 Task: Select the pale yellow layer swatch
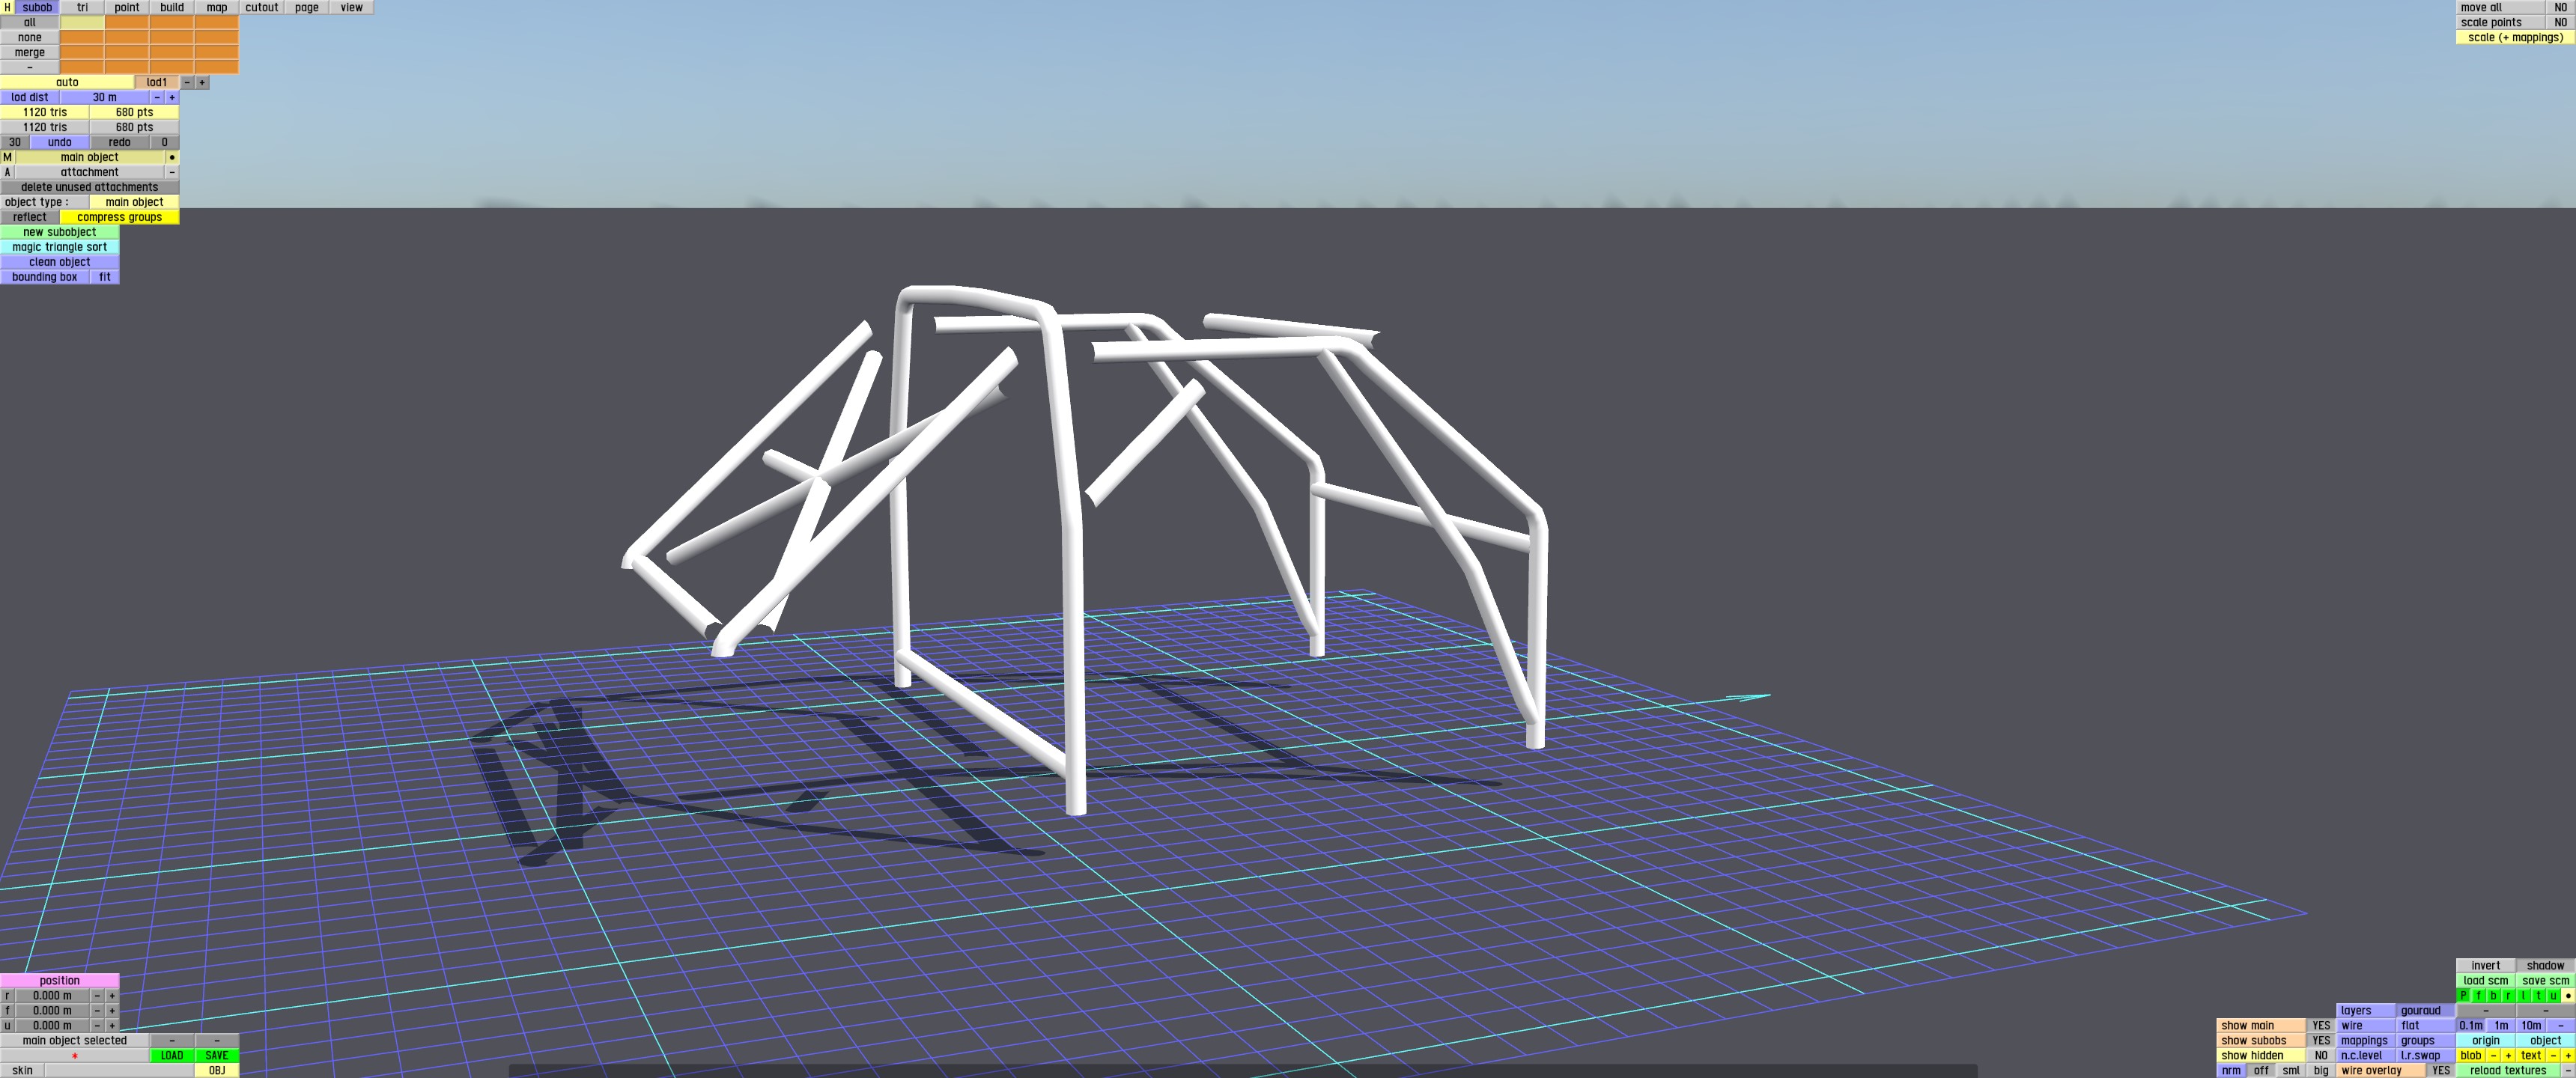coord(82,22)
